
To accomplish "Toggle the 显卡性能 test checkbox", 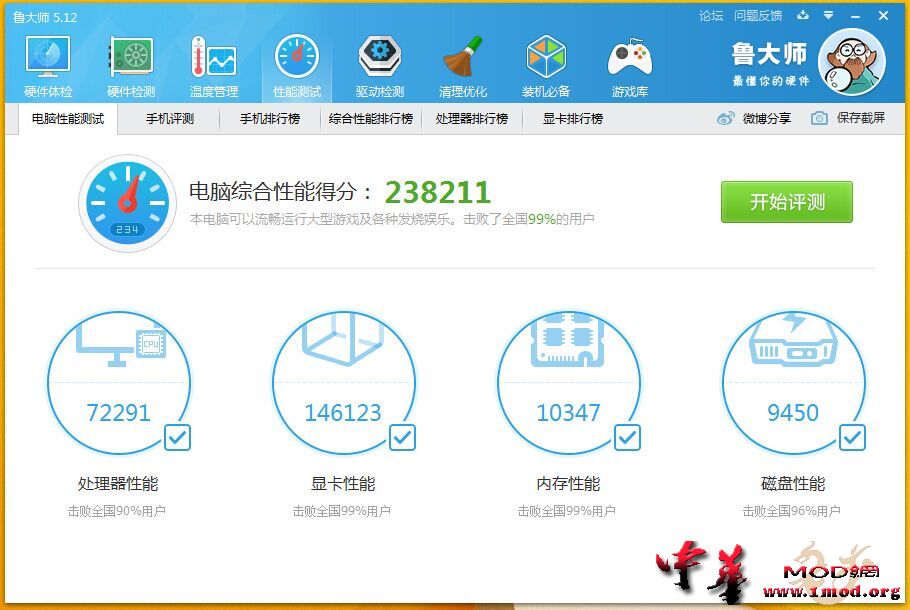I will point(402,437).
